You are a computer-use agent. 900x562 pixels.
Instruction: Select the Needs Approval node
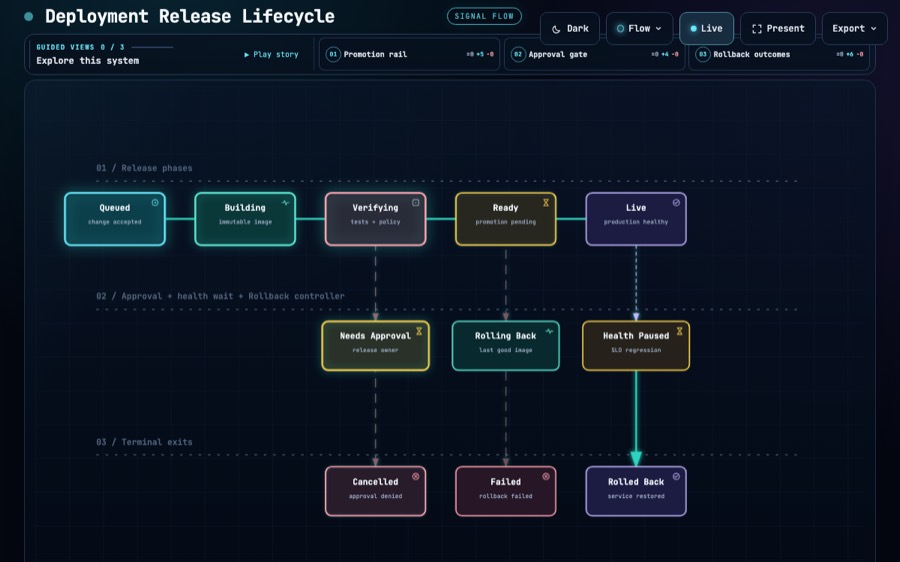pyautogui.click(x=375, y=346)
